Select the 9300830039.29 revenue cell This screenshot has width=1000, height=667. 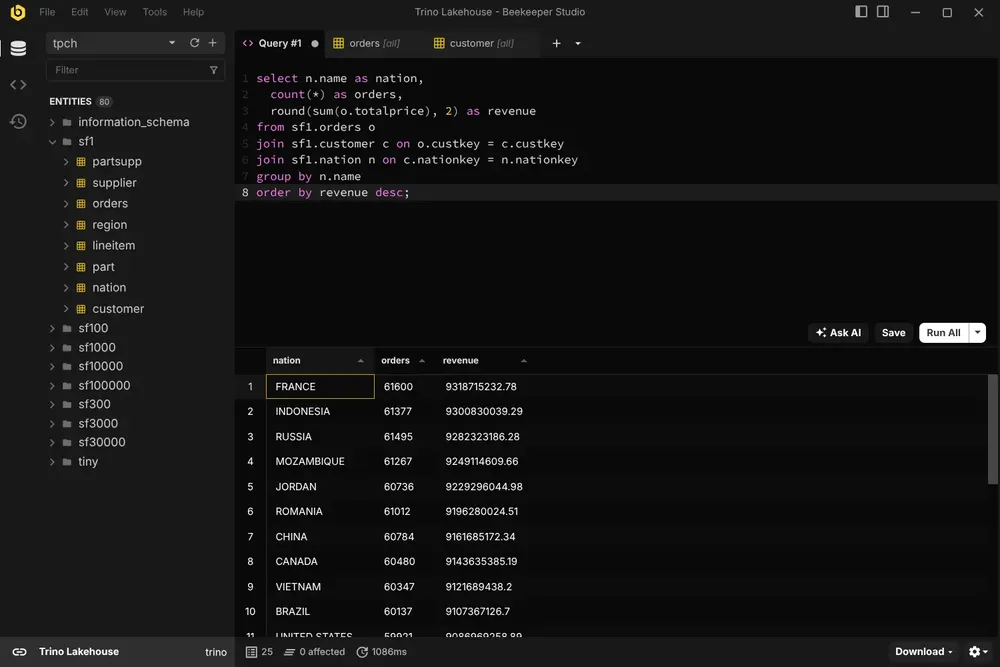[484, 411]
